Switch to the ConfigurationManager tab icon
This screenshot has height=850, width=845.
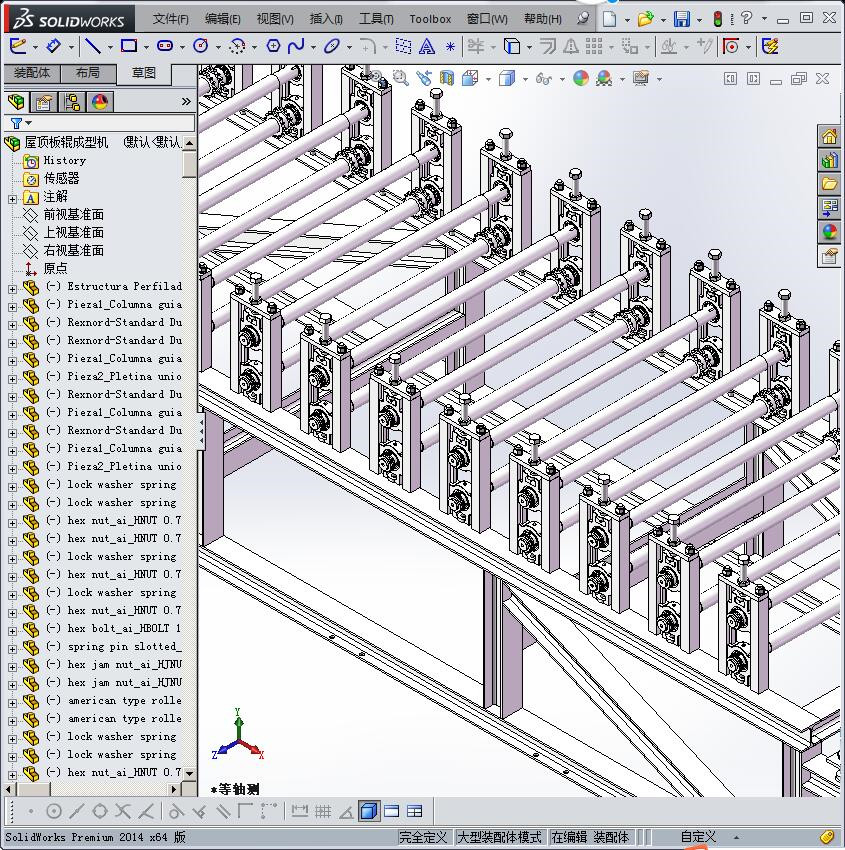[72, 102]
